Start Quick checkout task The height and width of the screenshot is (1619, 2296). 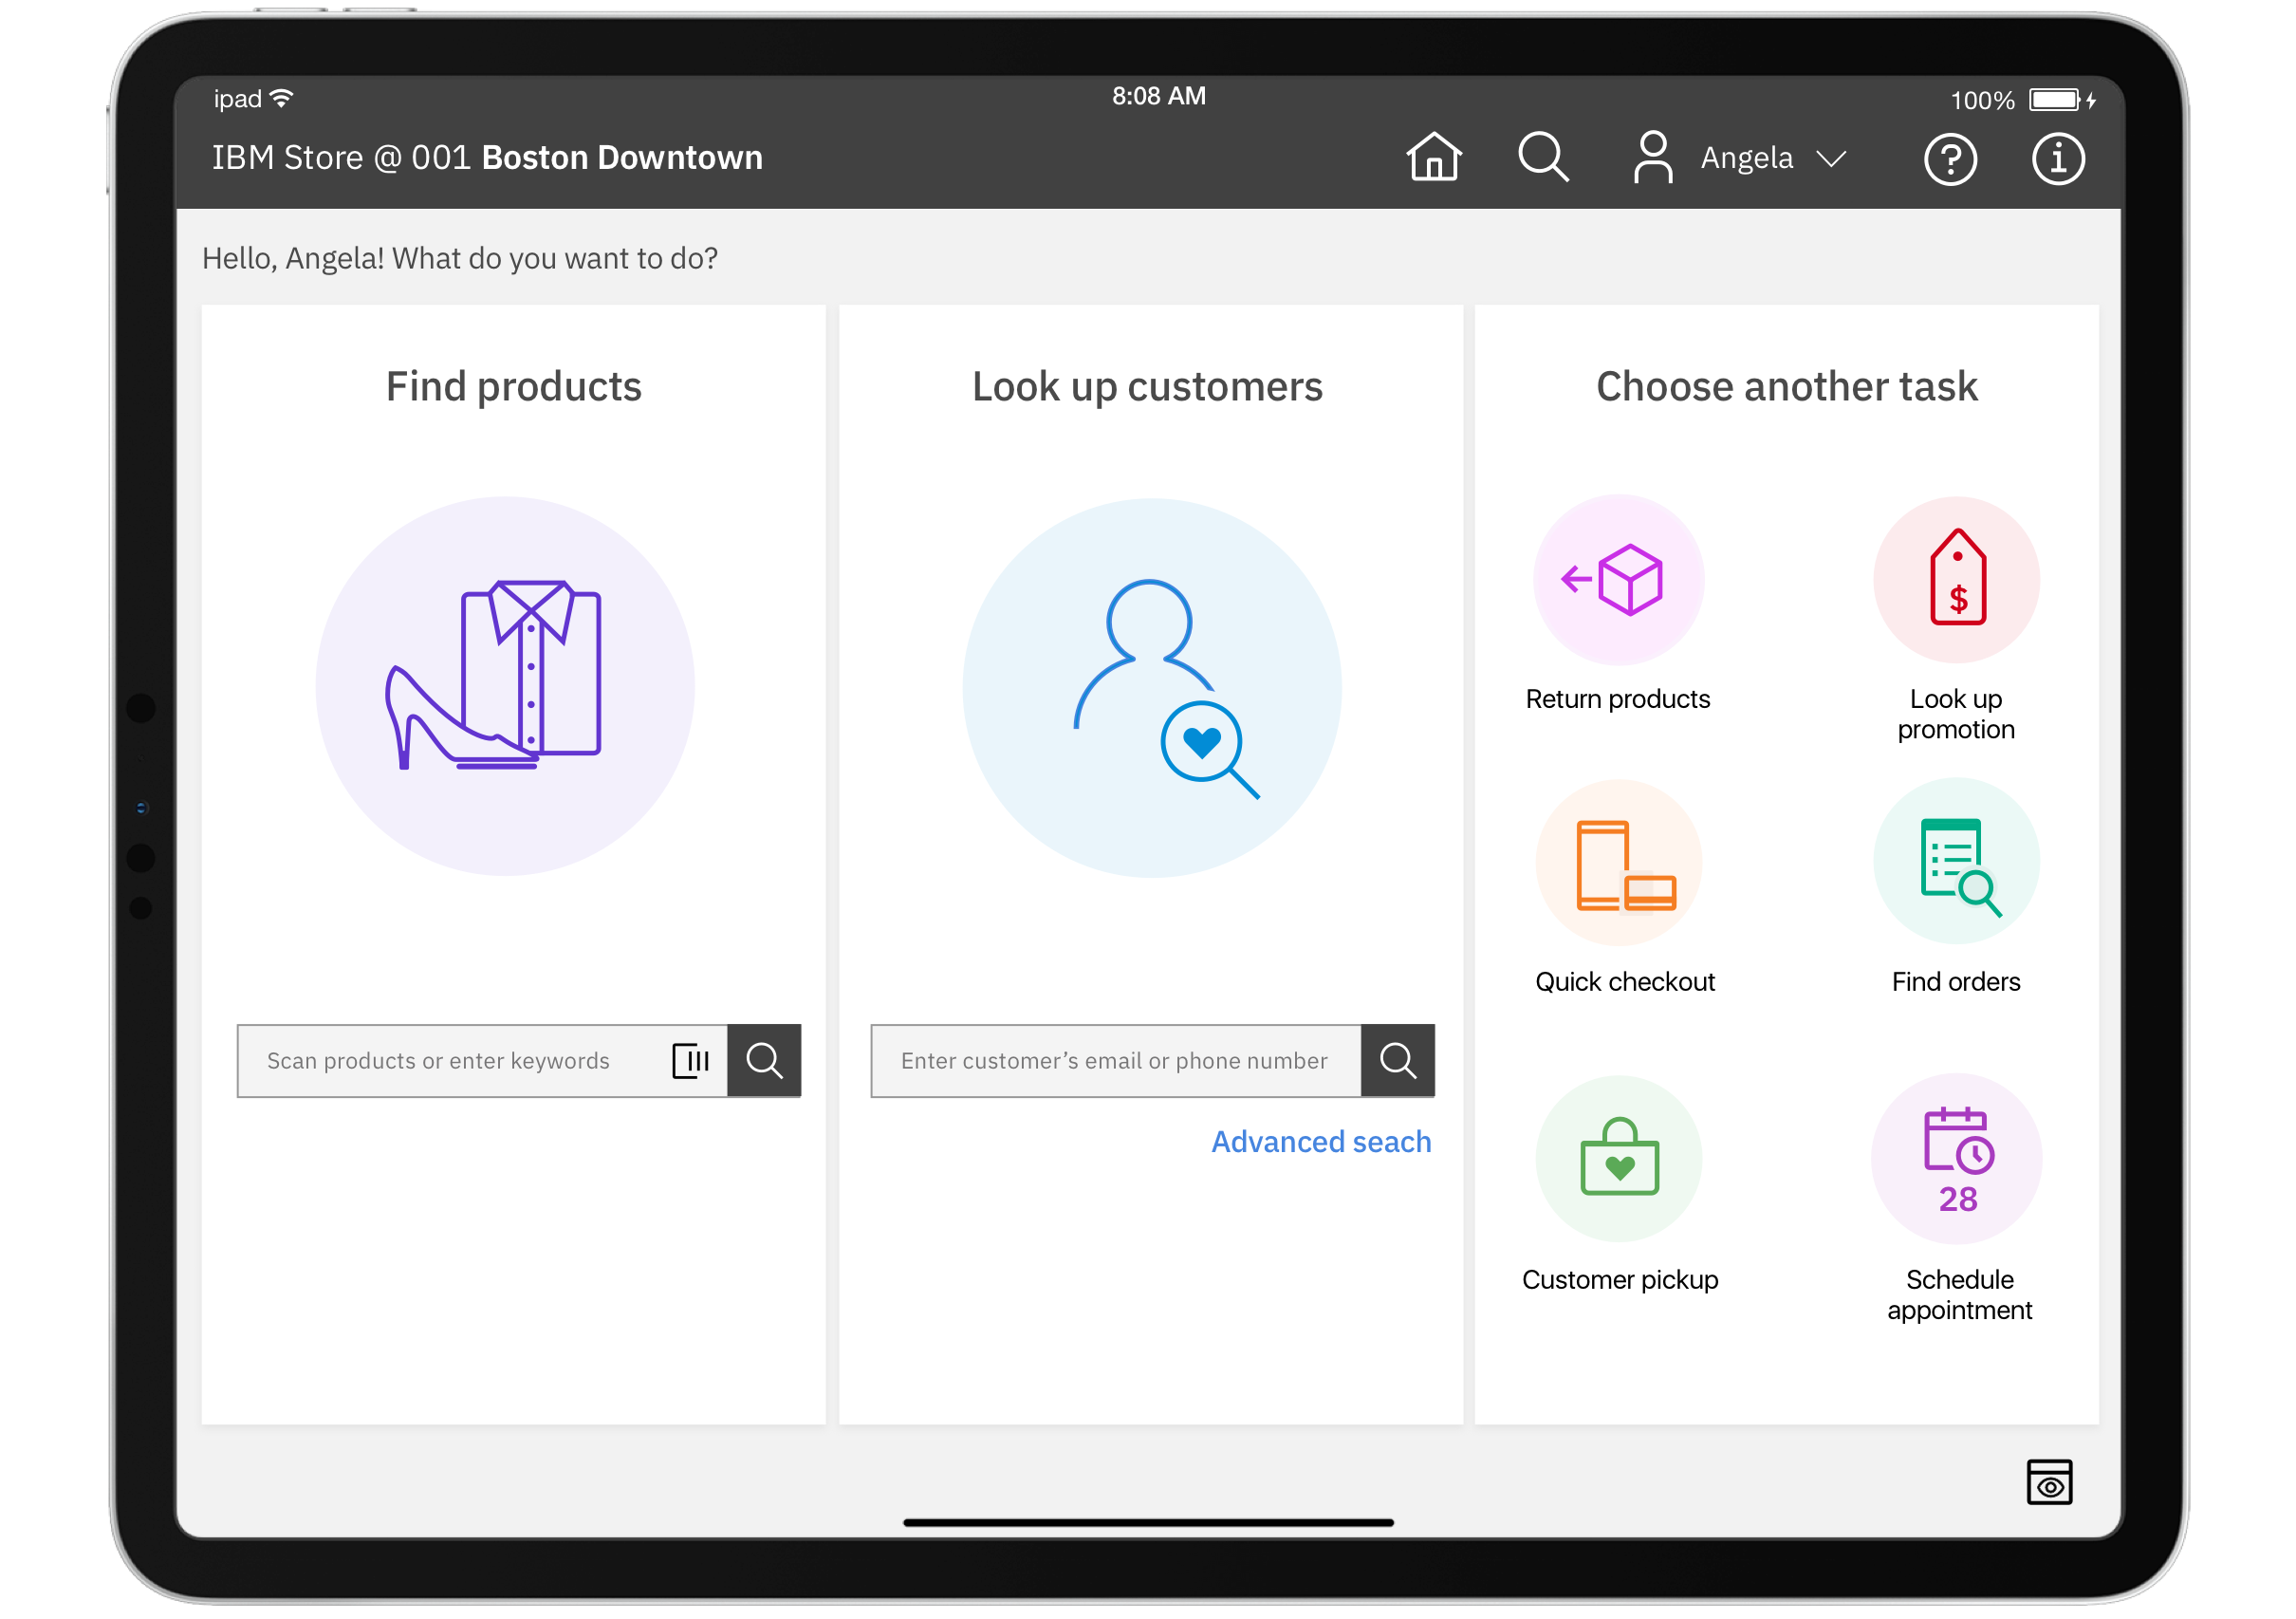(x=1618, y=864)
